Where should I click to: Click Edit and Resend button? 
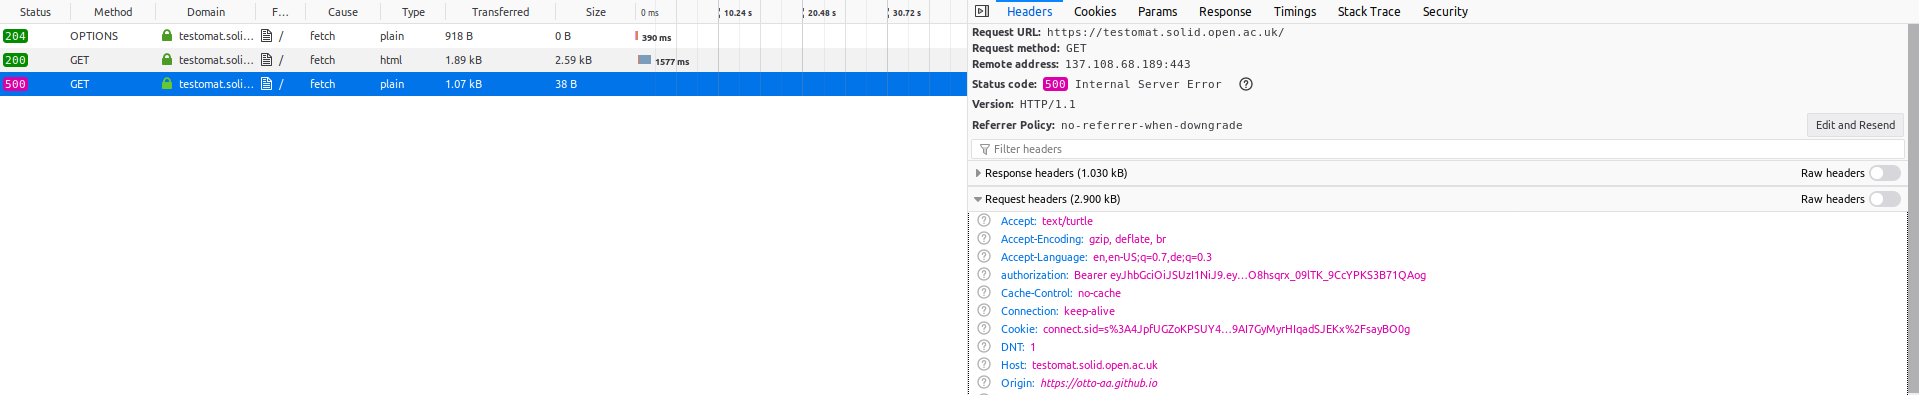(1855, 125)
